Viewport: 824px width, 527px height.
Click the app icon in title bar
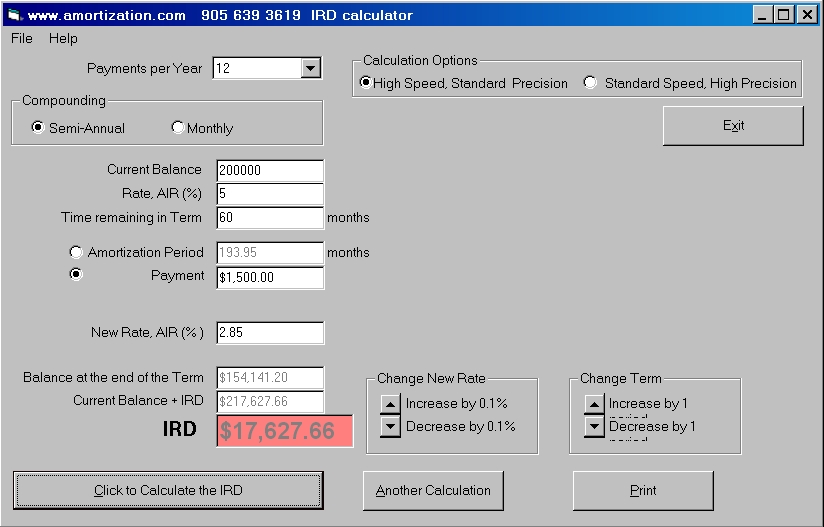coord(14,15)
